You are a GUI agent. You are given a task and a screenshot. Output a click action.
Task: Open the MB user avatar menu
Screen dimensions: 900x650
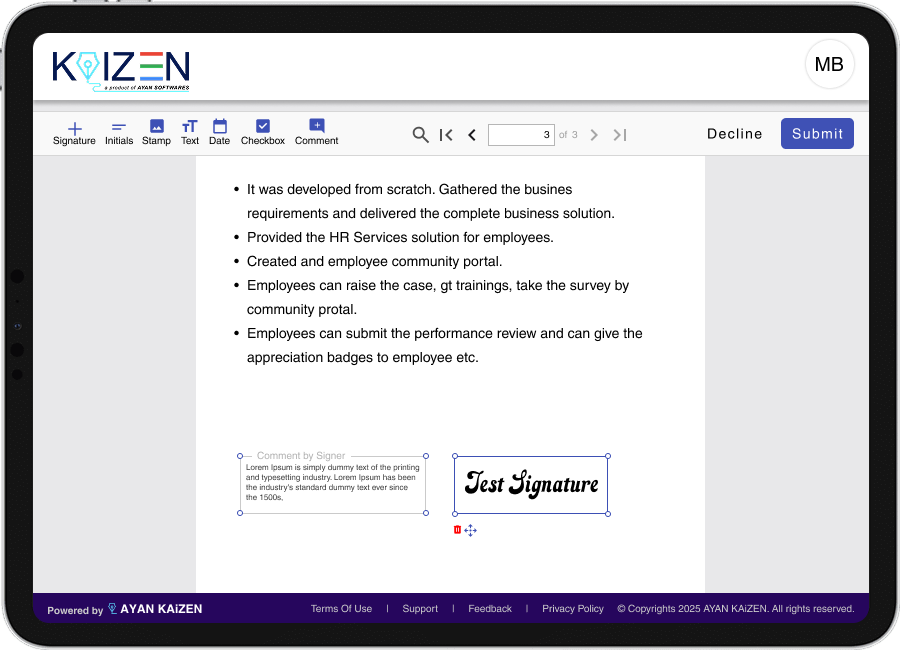[829, 65]
